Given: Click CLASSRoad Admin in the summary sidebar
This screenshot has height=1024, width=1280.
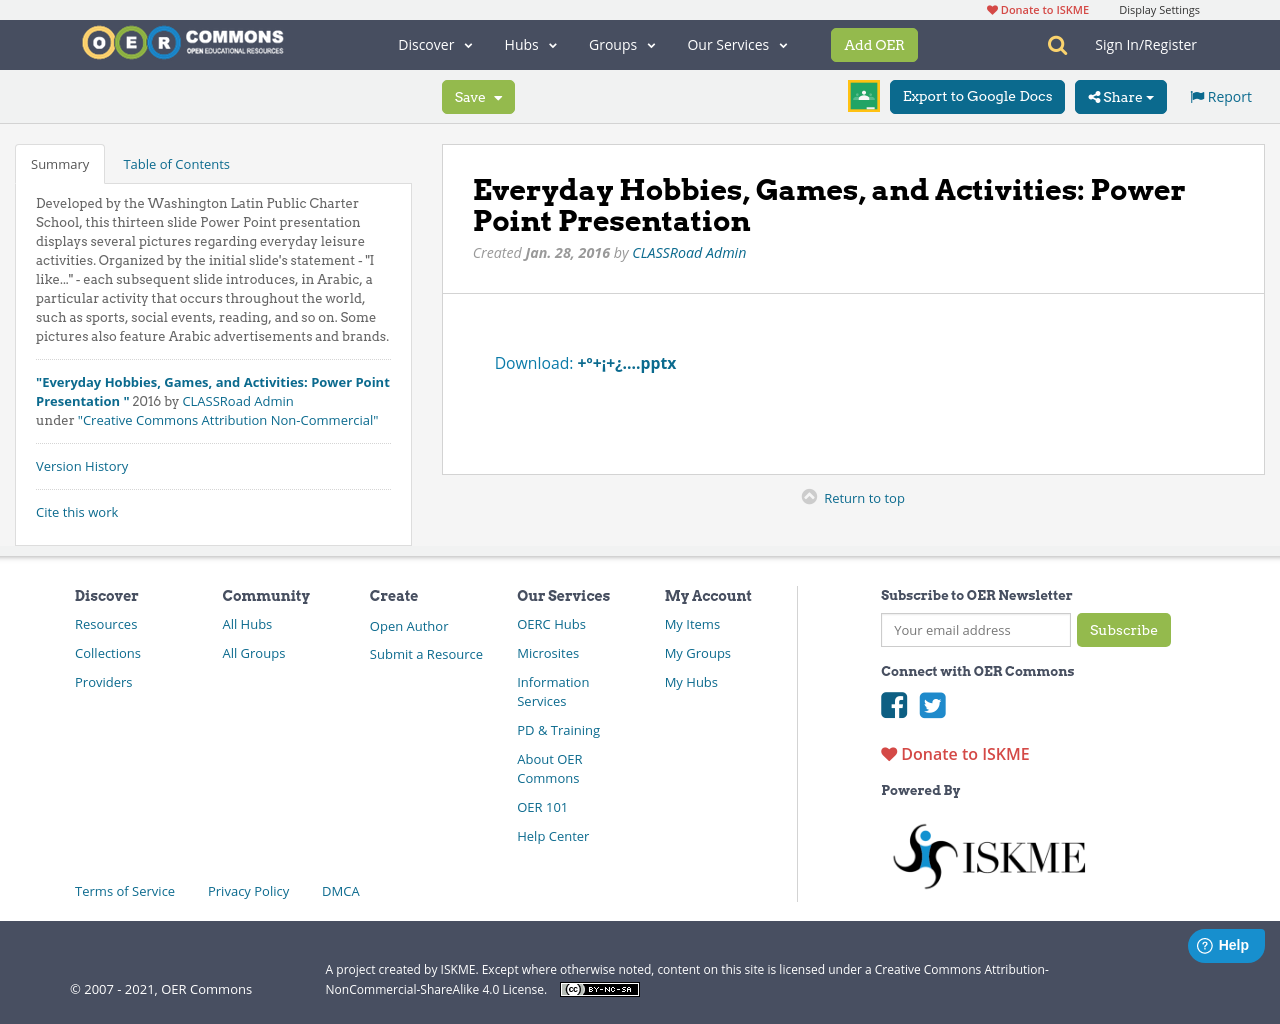Looking at the screenshot, I should point(238,401).
